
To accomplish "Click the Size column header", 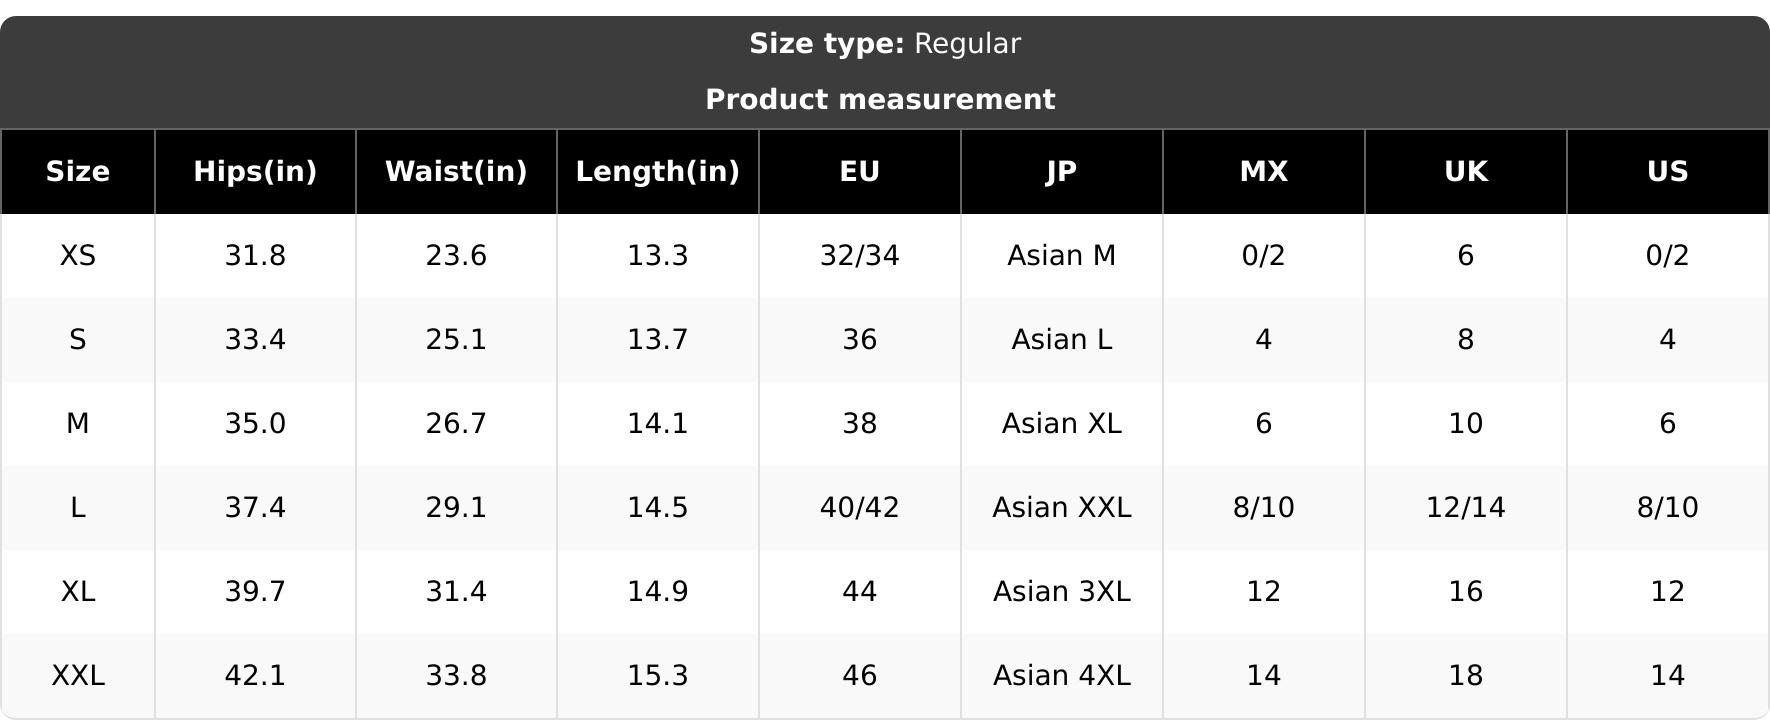I will click(x=78, y=172).
